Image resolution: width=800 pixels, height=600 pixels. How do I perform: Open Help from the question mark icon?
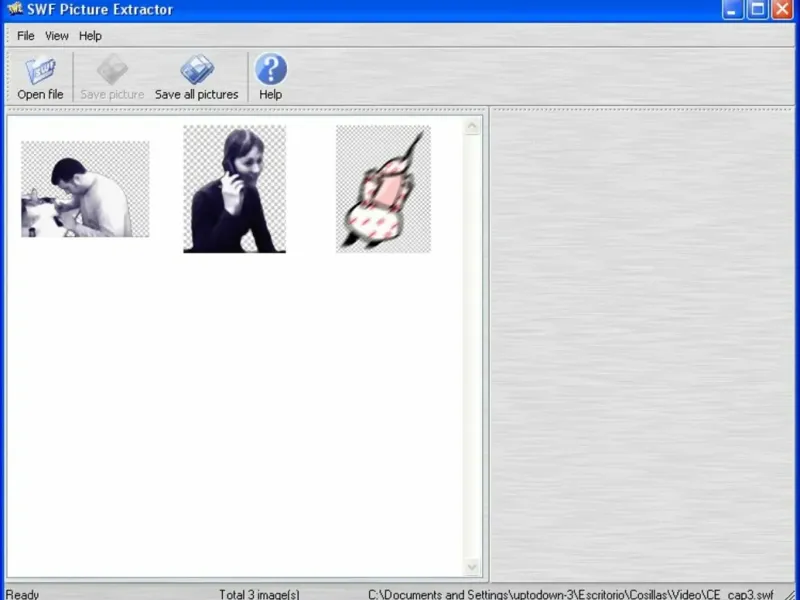[x=271, y=69]
